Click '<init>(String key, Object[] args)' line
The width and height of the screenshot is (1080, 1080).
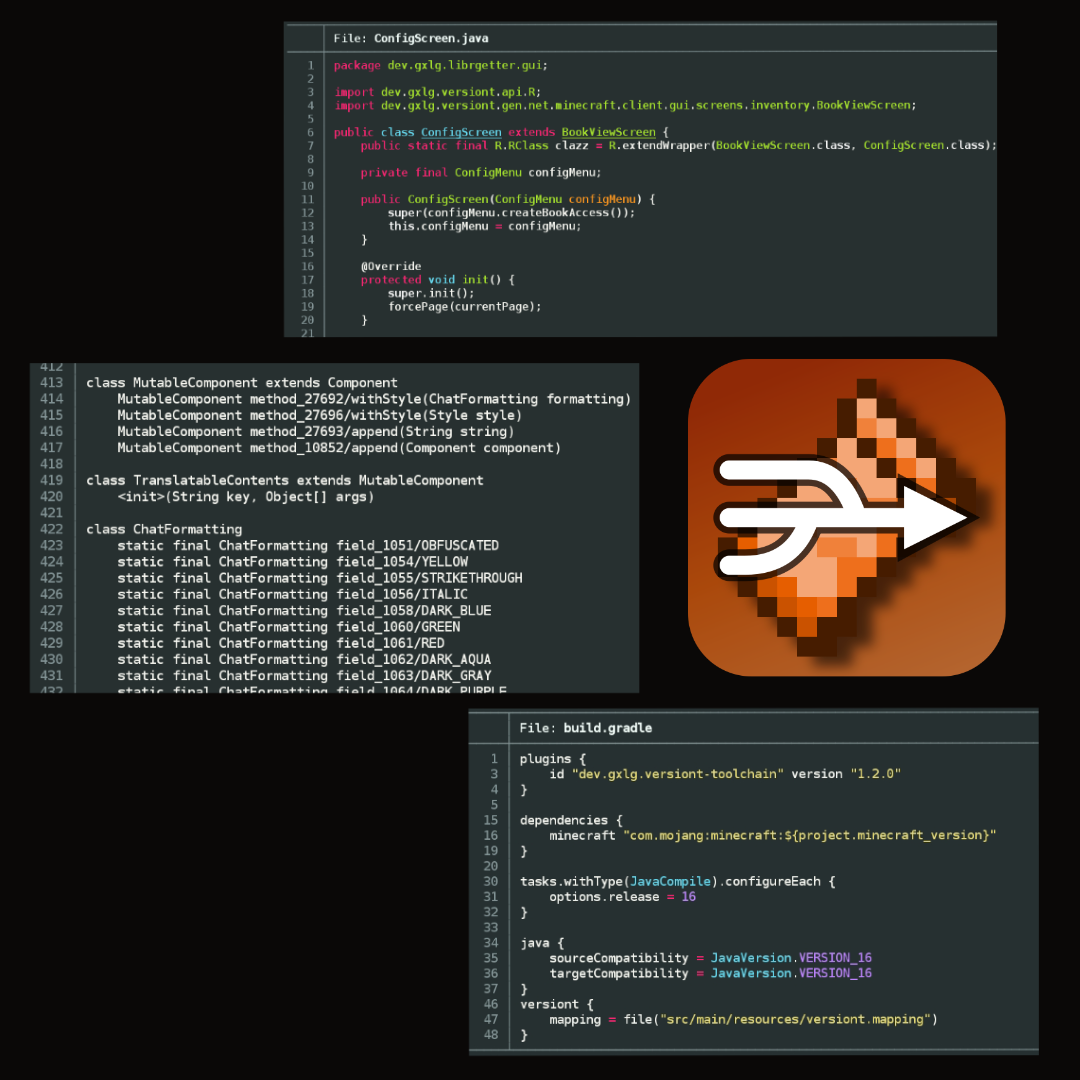(x=245, y=497)
